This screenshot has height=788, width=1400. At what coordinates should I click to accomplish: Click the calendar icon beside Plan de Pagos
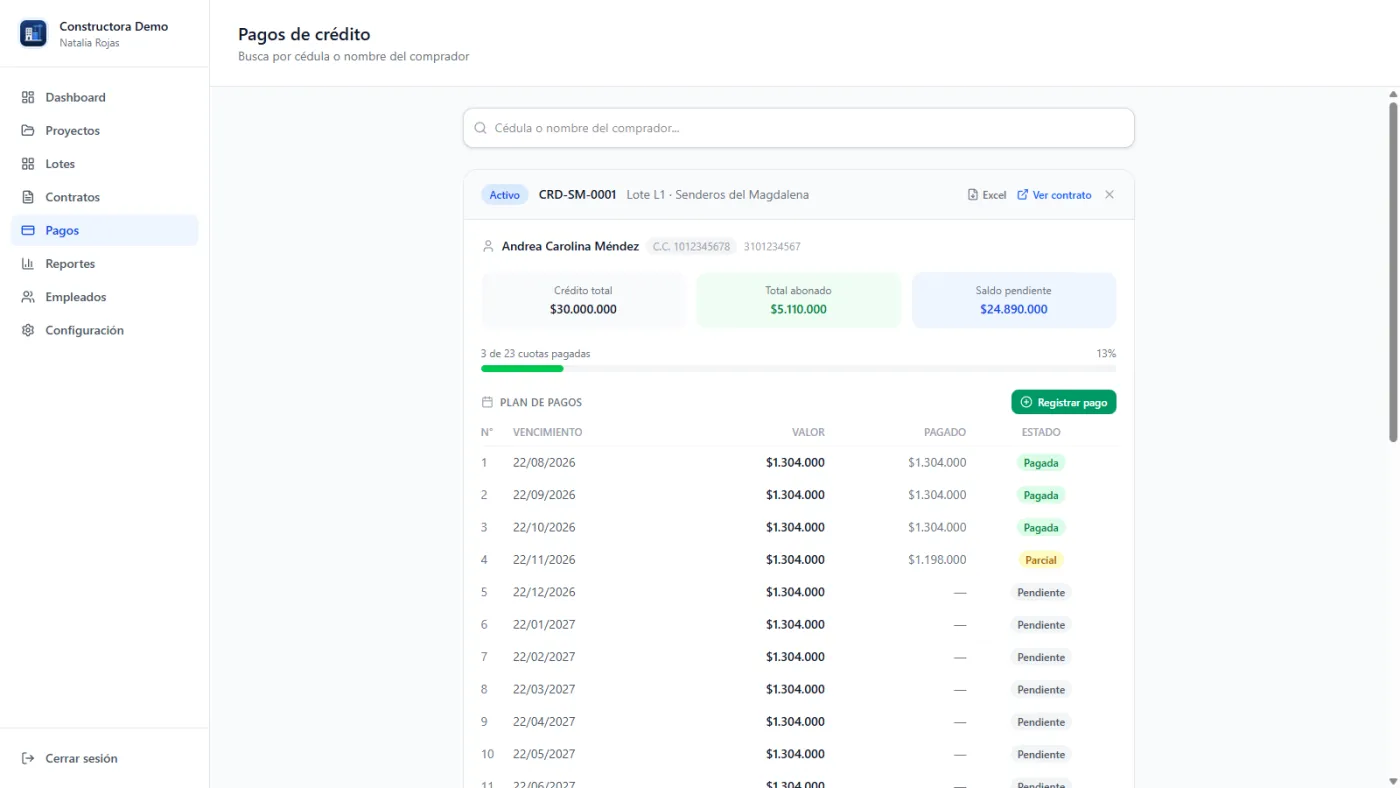coord(487,402)
